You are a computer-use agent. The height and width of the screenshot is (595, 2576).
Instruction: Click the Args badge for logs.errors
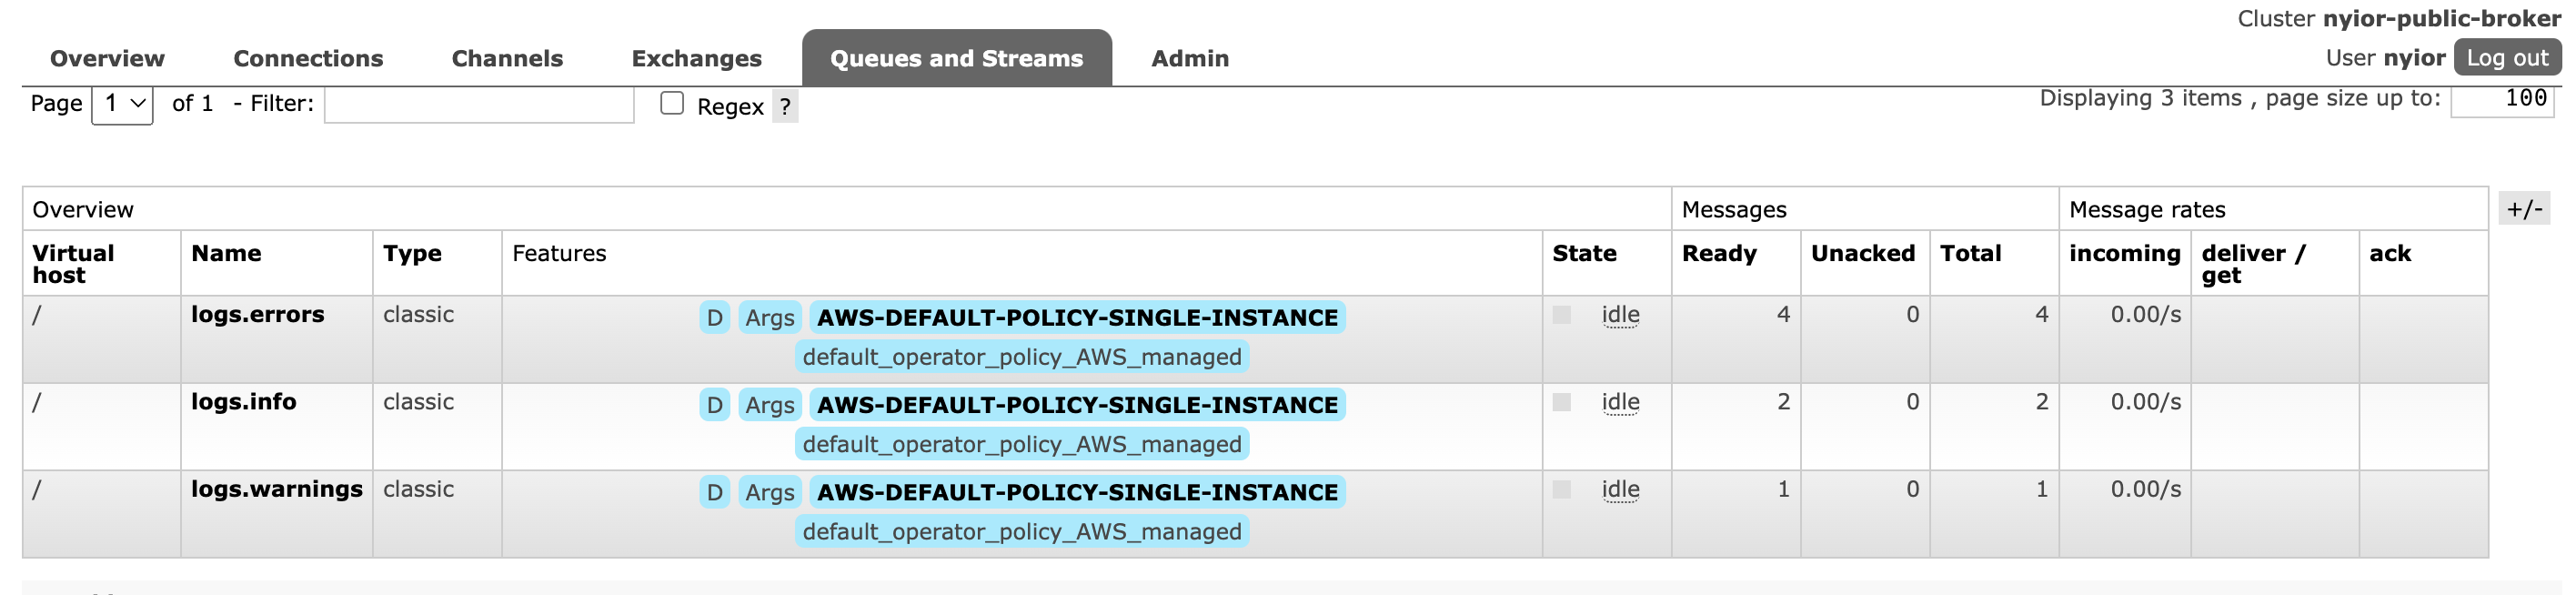[x=769, y=318]
